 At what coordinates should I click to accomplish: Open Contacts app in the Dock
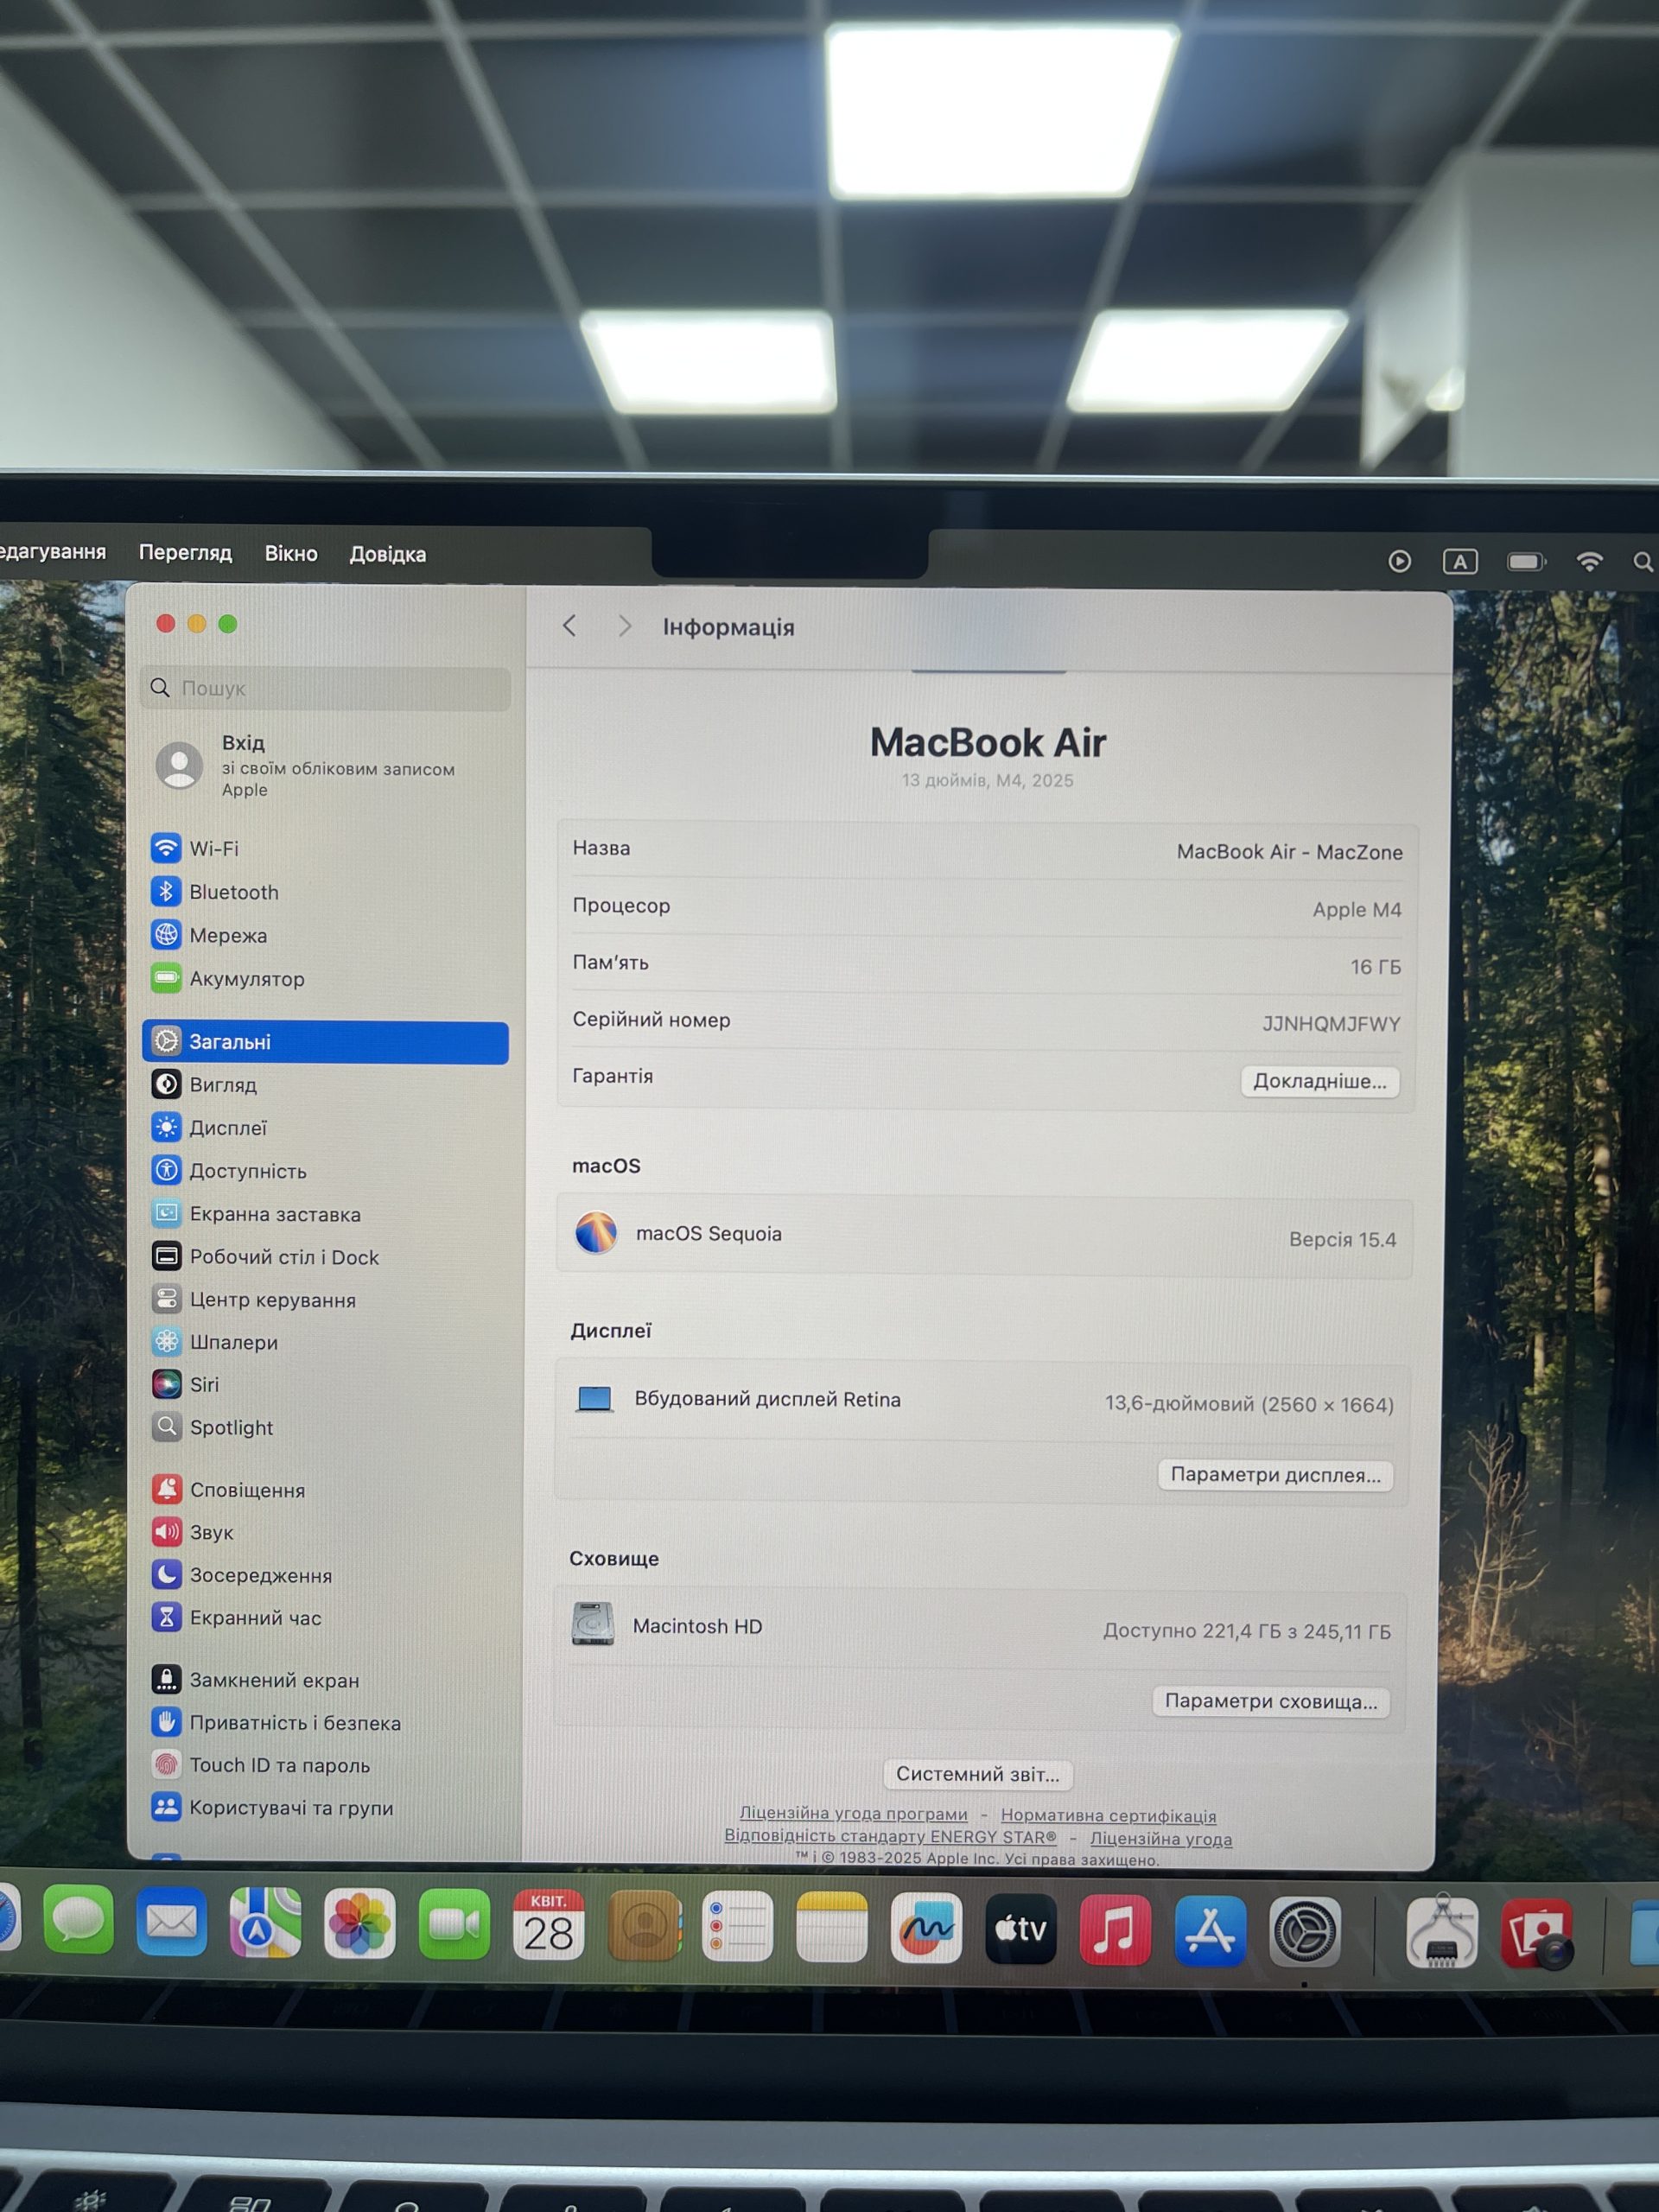point(644,1925)
